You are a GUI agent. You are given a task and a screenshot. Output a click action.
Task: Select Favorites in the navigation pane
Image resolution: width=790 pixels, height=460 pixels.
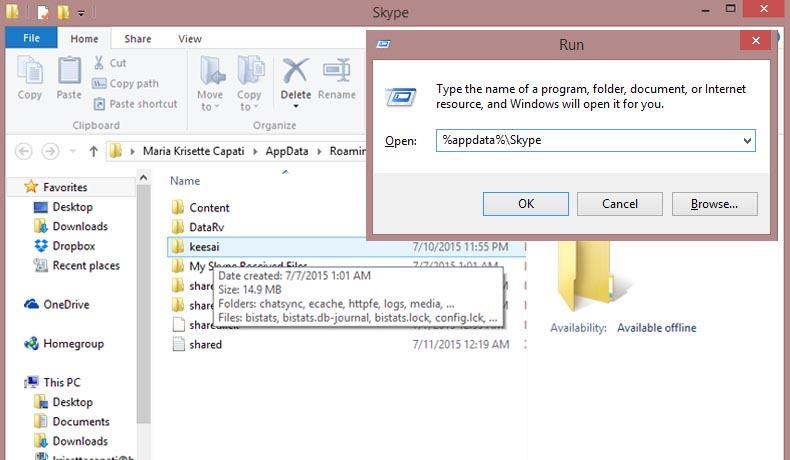click(65, 187)
